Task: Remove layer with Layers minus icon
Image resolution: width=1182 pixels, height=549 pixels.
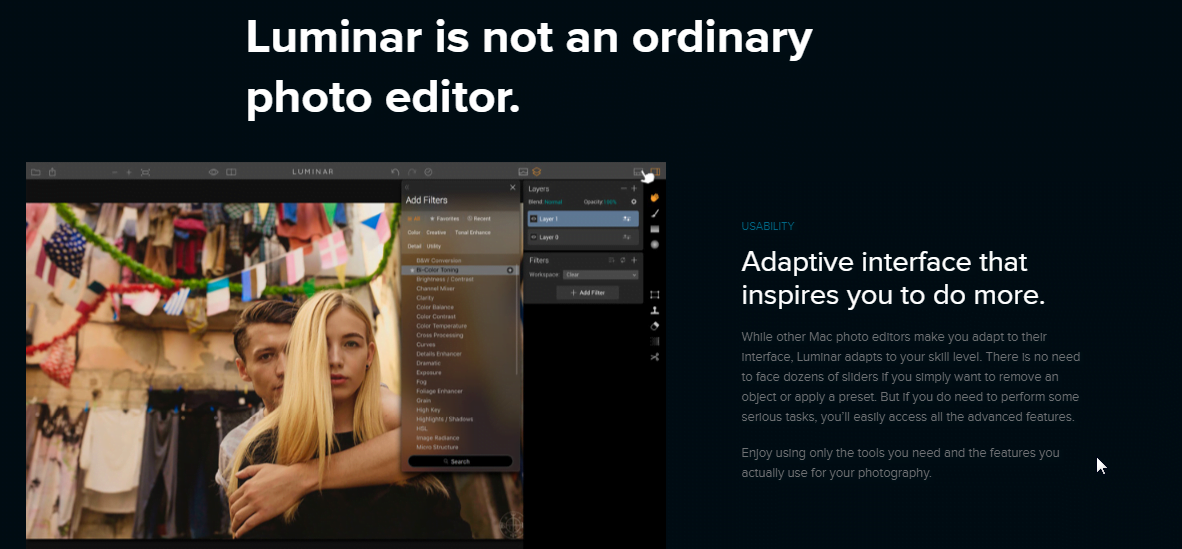Action: pos(623,189)
